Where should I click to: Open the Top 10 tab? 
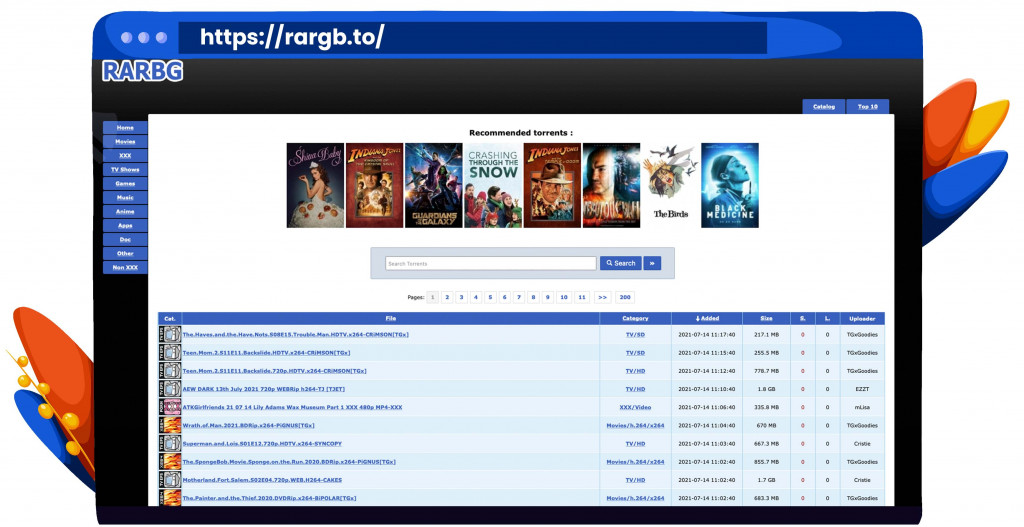(867, 106)
